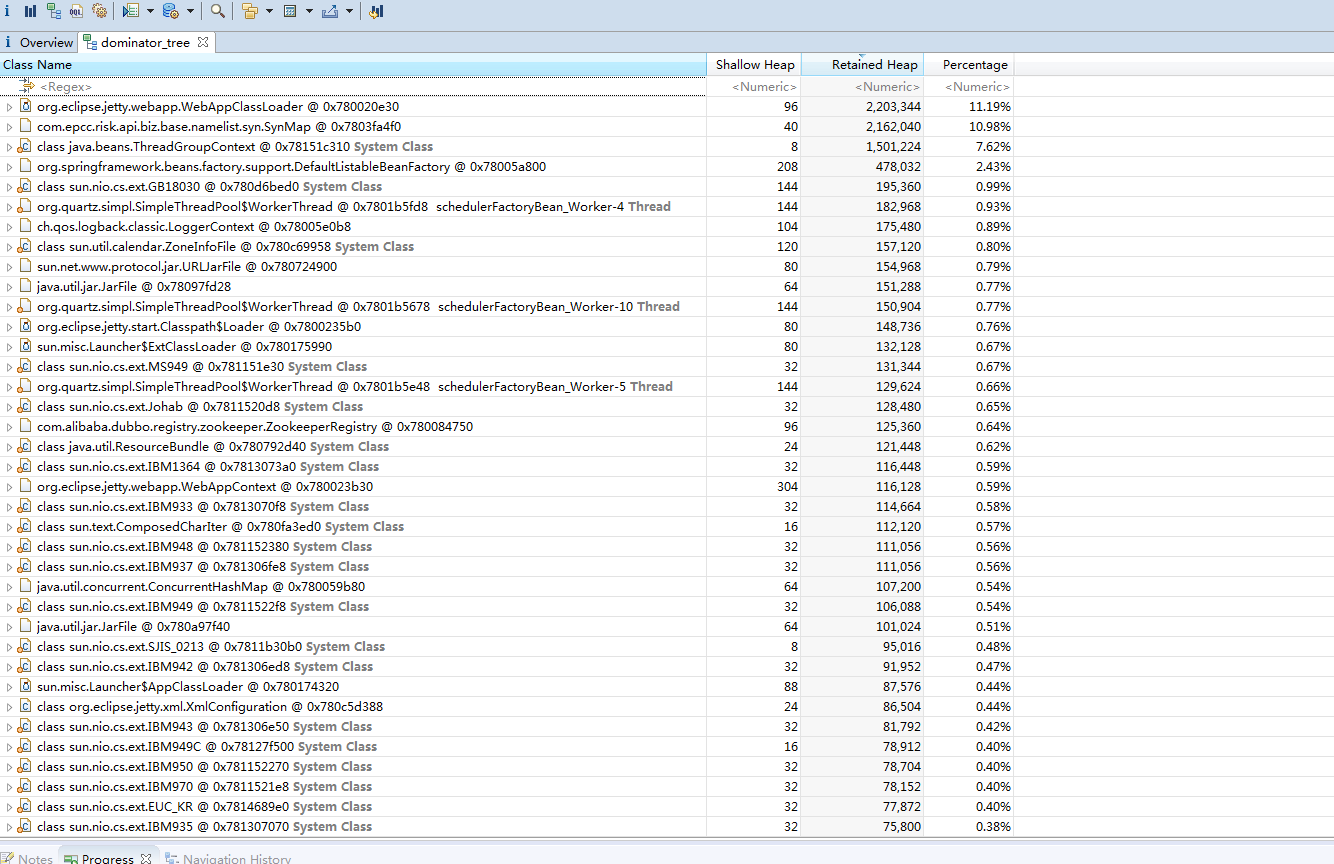The image size is (1334, 864).
Task: Sort by Class Name column header
Action: click(x=353, y=65)
